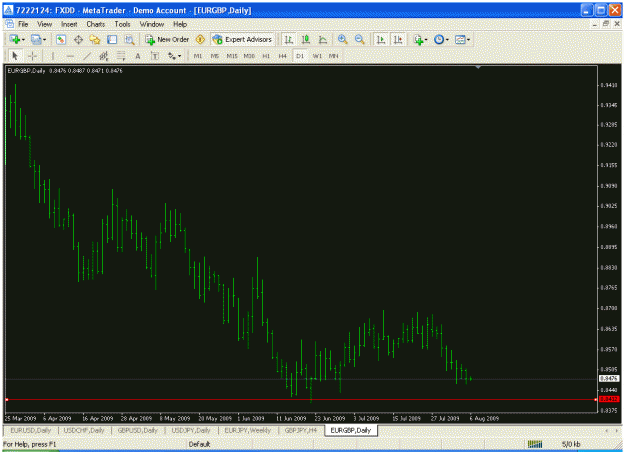Screen dimensions: 625x452
Task: Open the Charts menu
Action: click(x=96, y=24)
